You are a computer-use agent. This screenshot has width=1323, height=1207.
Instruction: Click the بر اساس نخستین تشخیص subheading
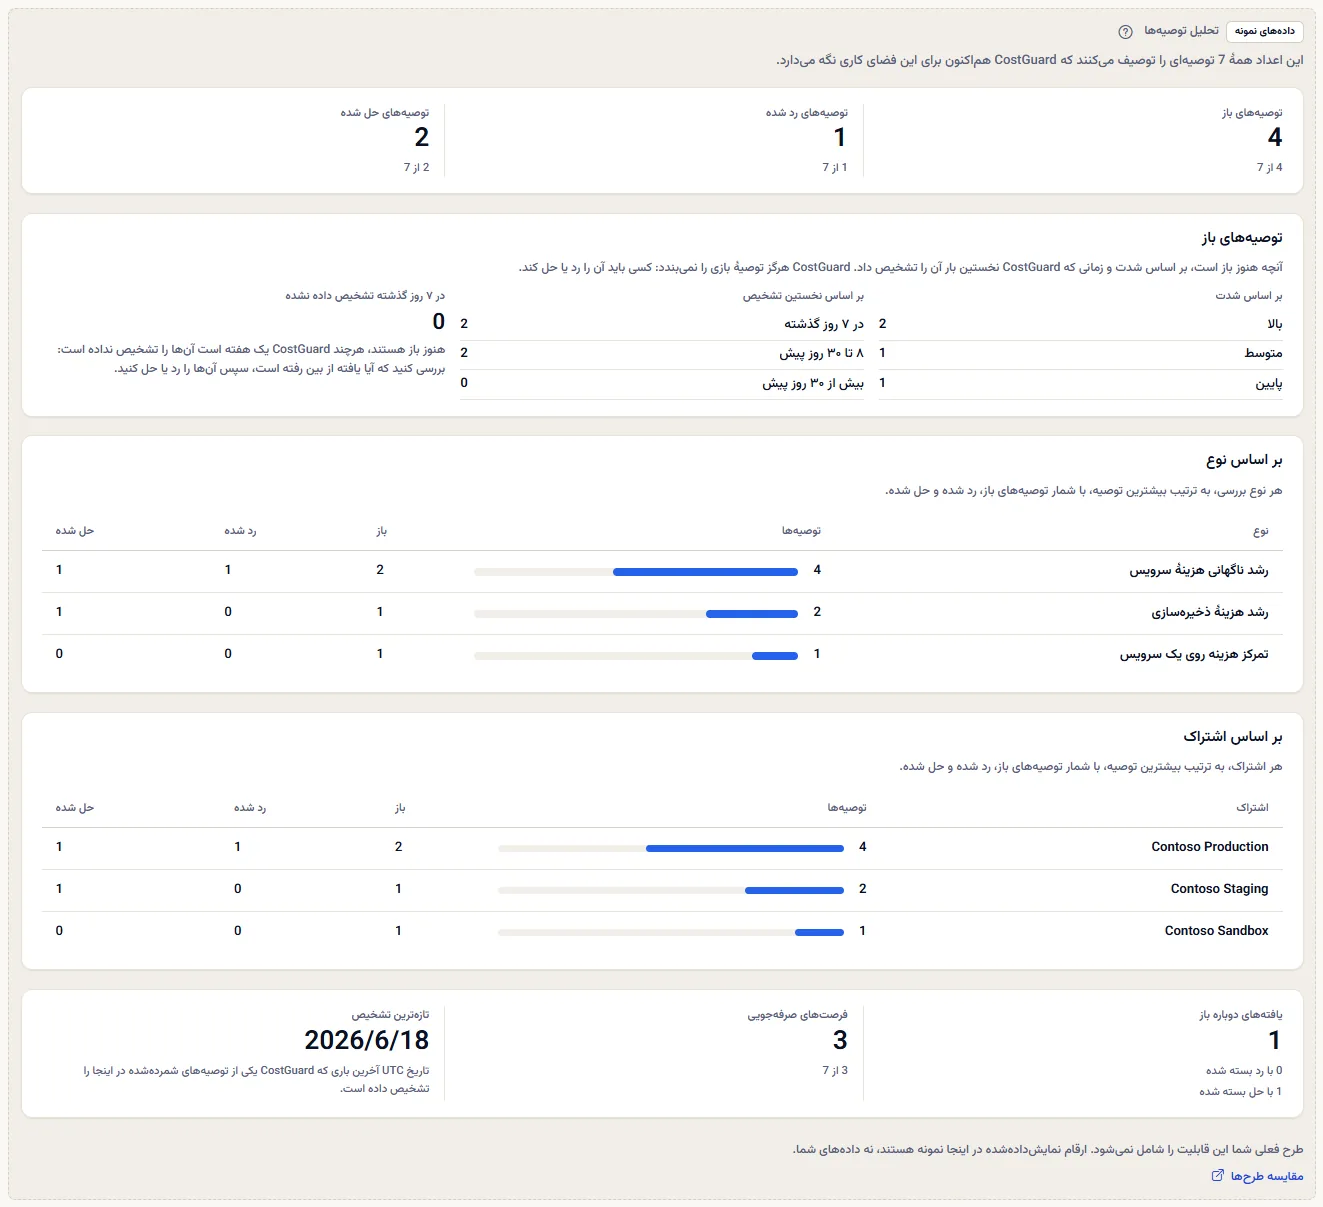click(803, 296)
